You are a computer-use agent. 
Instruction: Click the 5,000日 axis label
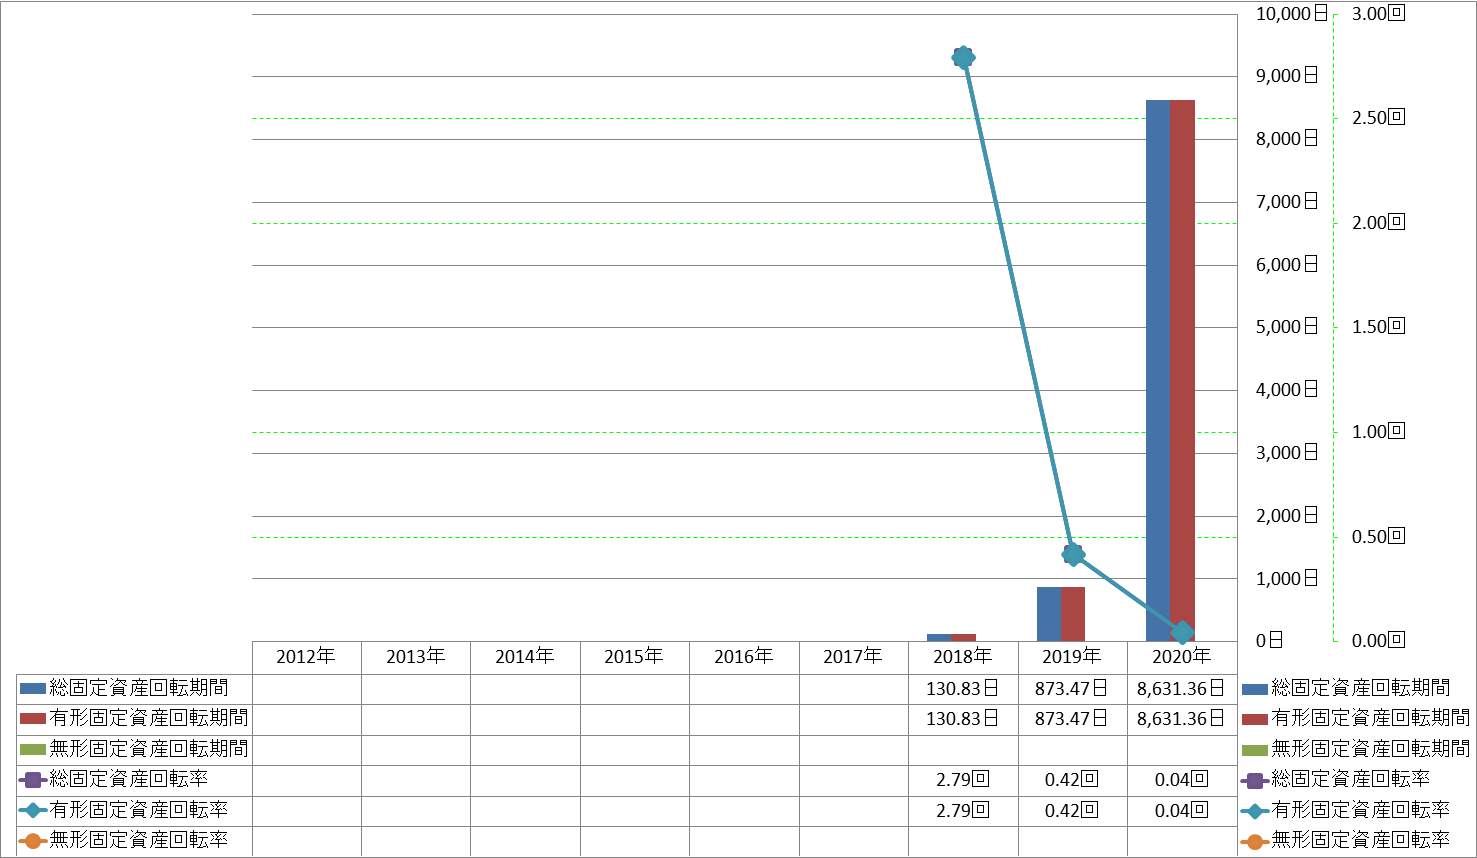coord(1287,327)
